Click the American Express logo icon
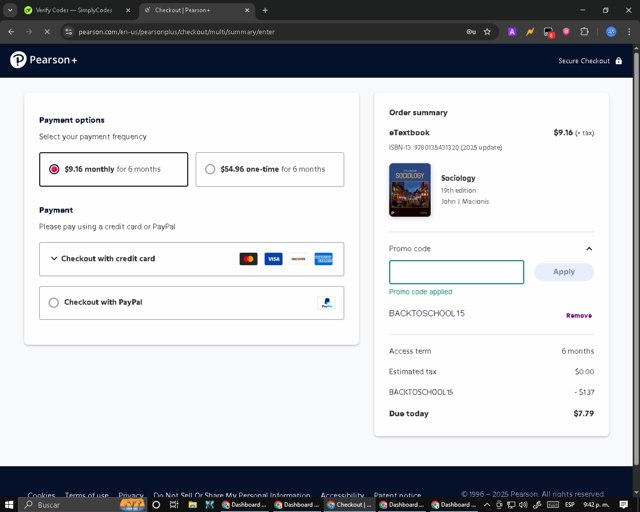This screenshot has width=640, height=512. [x=323, y=259]
